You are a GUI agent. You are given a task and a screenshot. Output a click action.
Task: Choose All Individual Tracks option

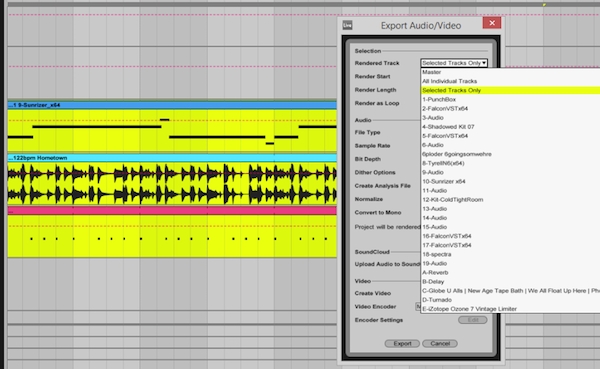[x=510, y=81]
